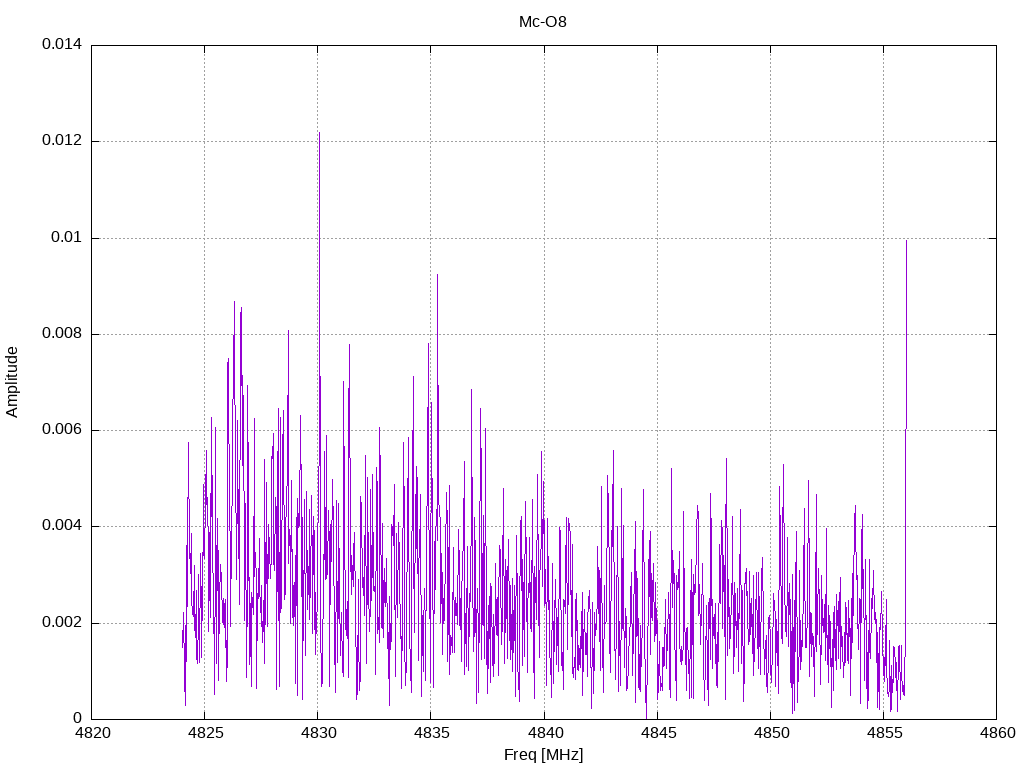The width and height of the screenshot is (1024, 768).
Task: Click the 0 y-axis tick label
Action: pyautogui.click(x=78, y=718)
